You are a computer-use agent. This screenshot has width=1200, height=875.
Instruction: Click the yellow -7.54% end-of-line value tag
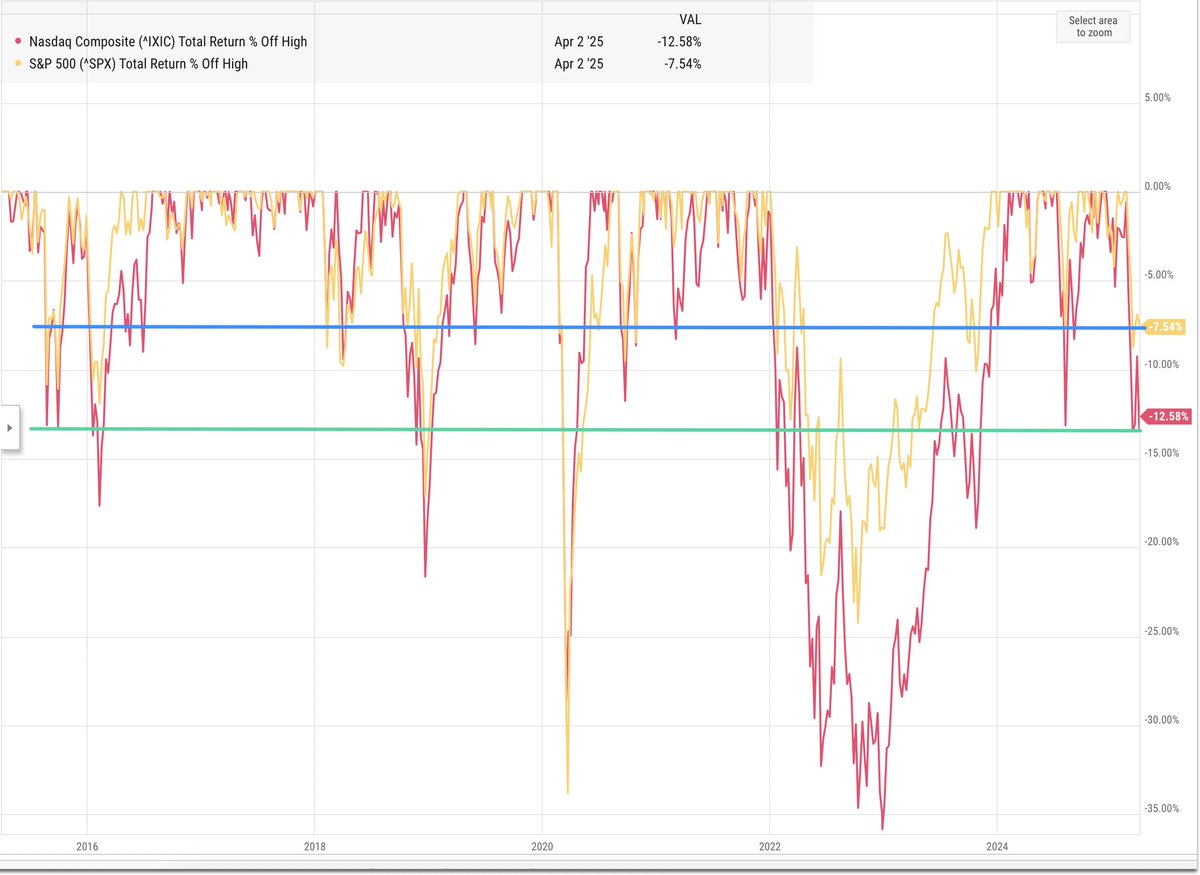click(1166, 327)
